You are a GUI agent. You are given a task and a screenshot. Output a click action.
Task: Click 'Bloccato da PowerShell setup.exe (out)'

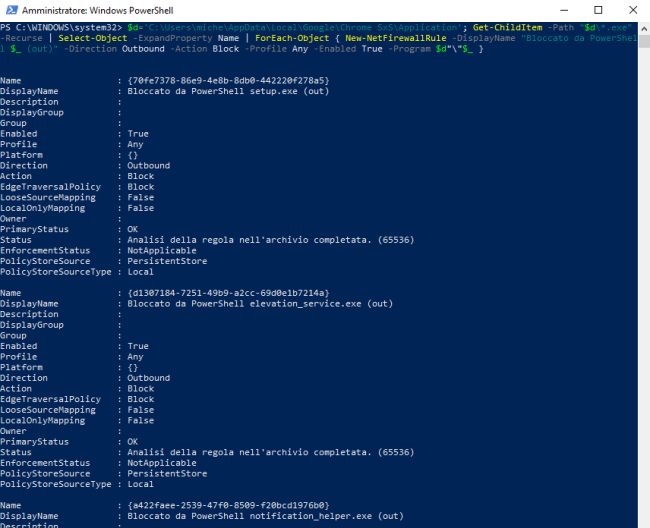point(228,91)
